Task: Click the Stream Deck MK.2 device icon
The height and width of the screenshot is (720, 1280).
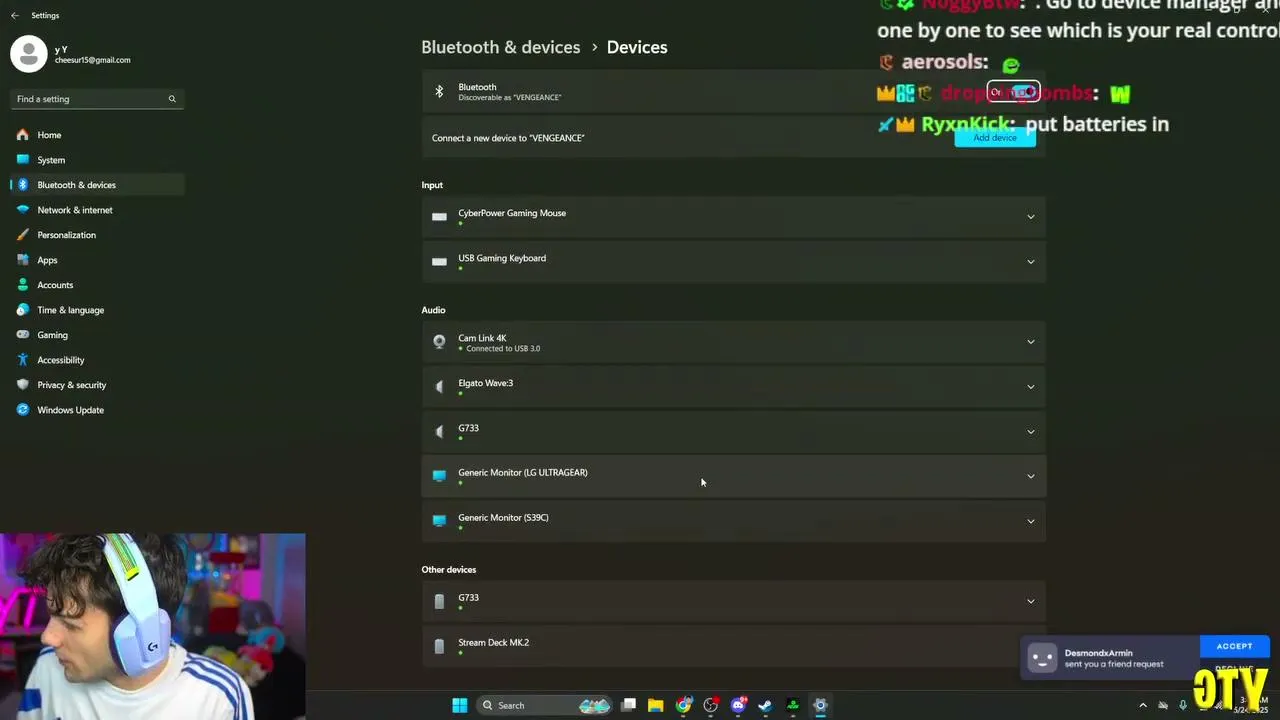Action: click(439, 646)
